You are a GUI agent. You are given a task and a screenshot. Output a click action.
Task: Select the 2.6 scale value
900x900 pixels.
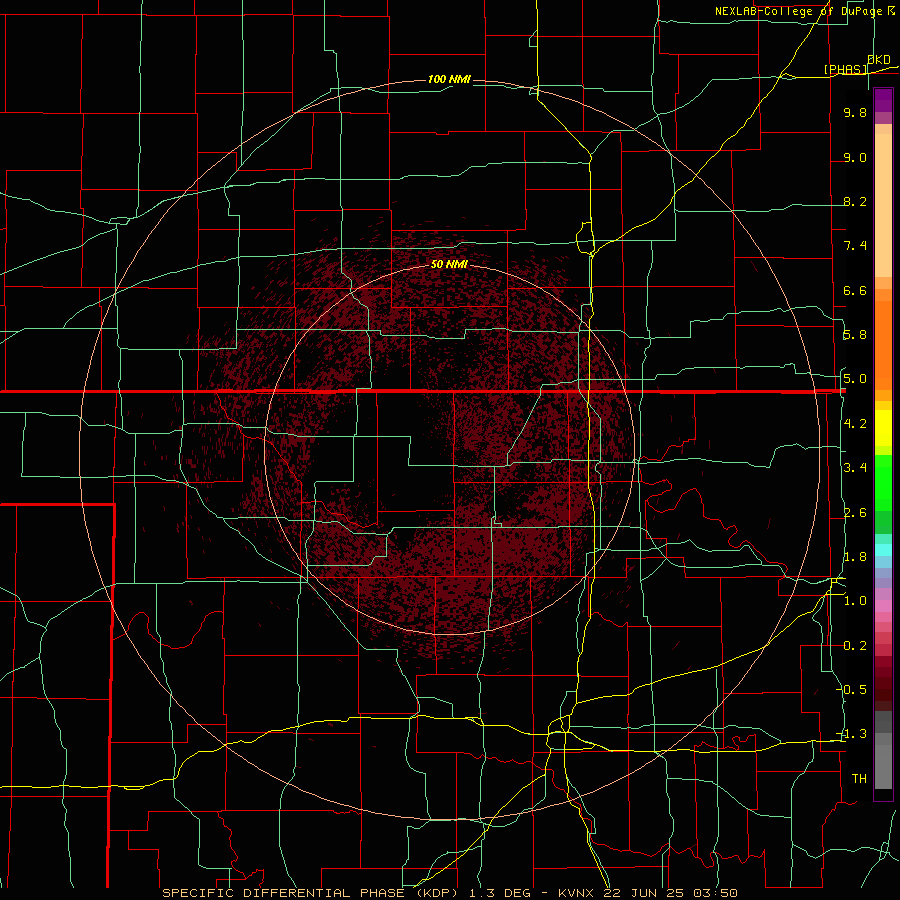click(855, 513)
